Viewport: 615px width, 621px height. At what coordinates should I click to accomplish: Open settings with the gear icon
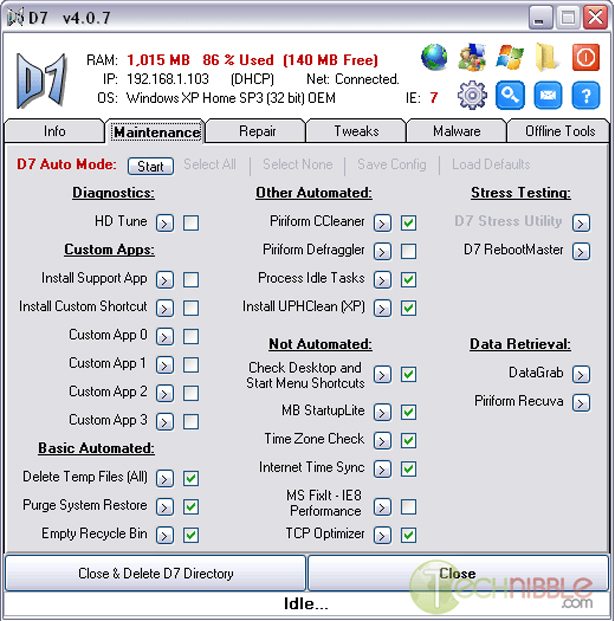[x=472, y=95]
